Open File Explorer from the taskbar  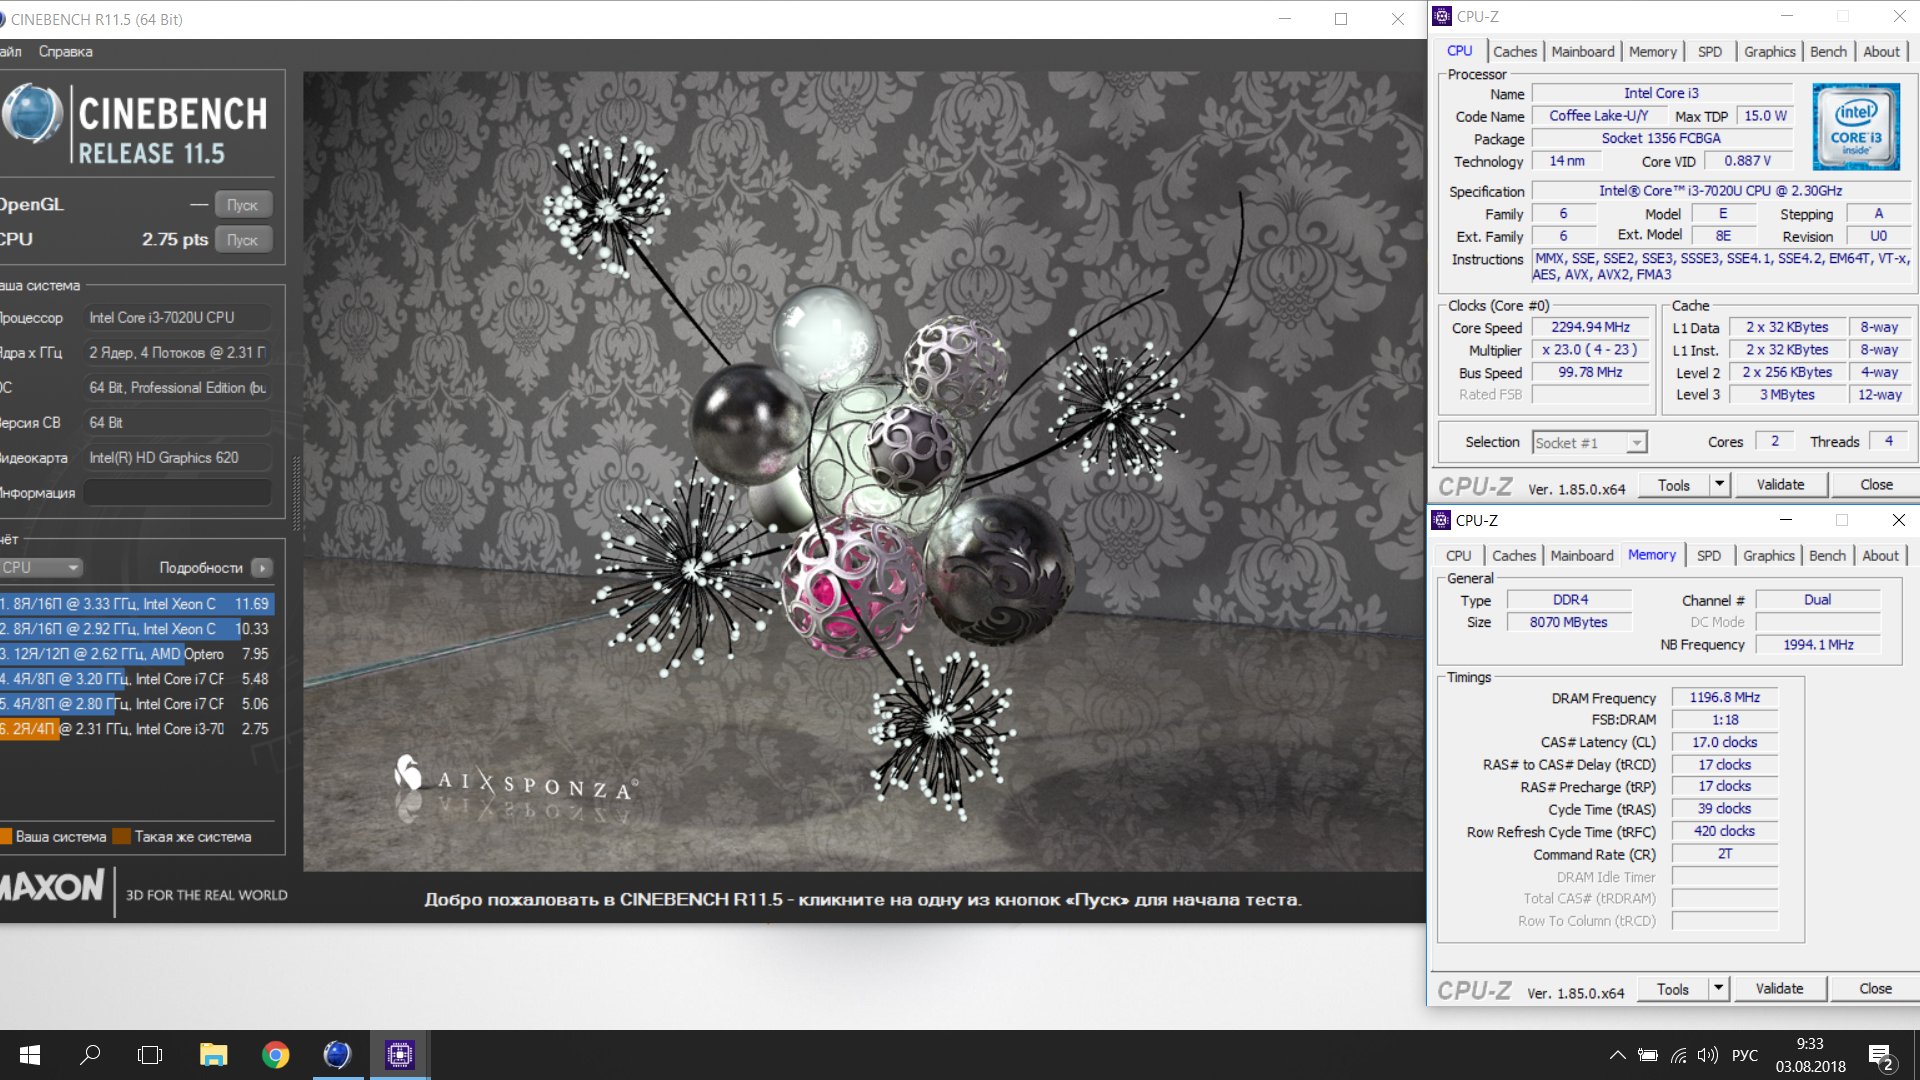tap(213, 1055)
